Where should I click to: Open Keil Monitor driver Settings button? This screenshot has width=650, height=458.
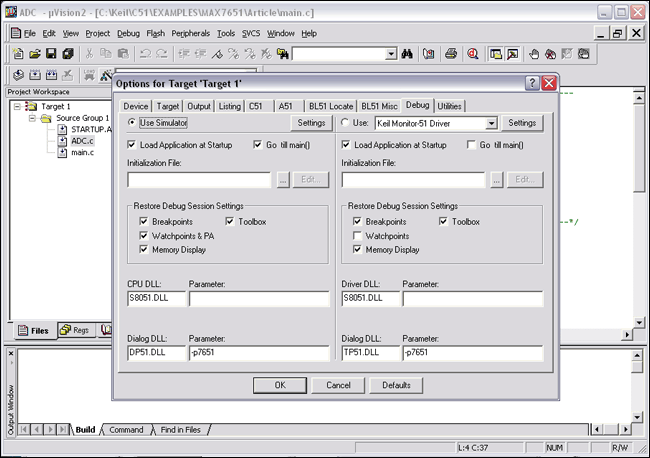coord(522,123)
